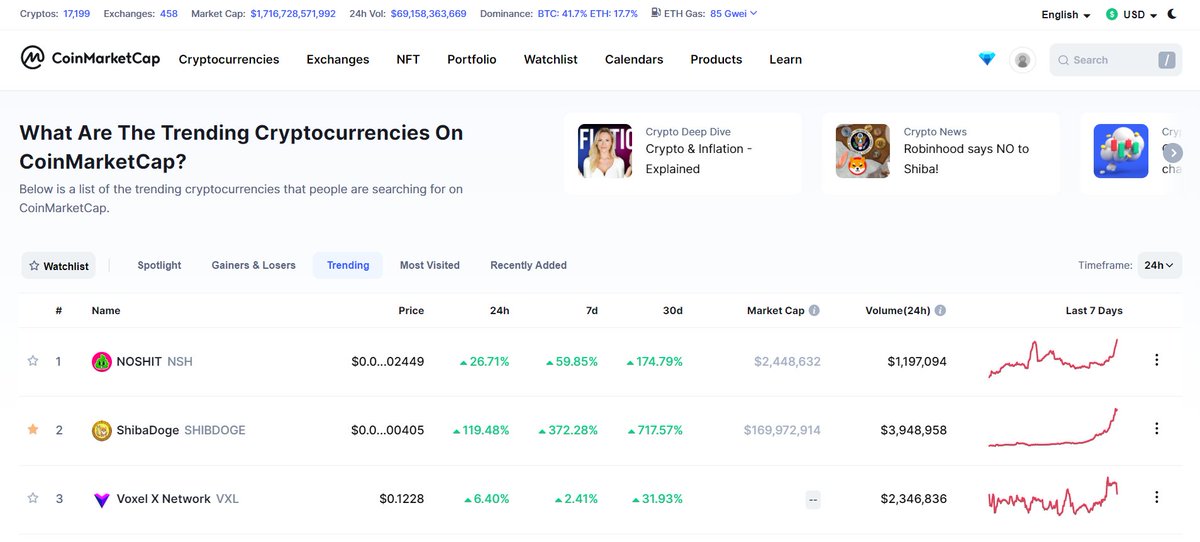The width and height of the screenshot is (1200, 542).
Task: Sort by the Price column header
Action: point(411,311)
